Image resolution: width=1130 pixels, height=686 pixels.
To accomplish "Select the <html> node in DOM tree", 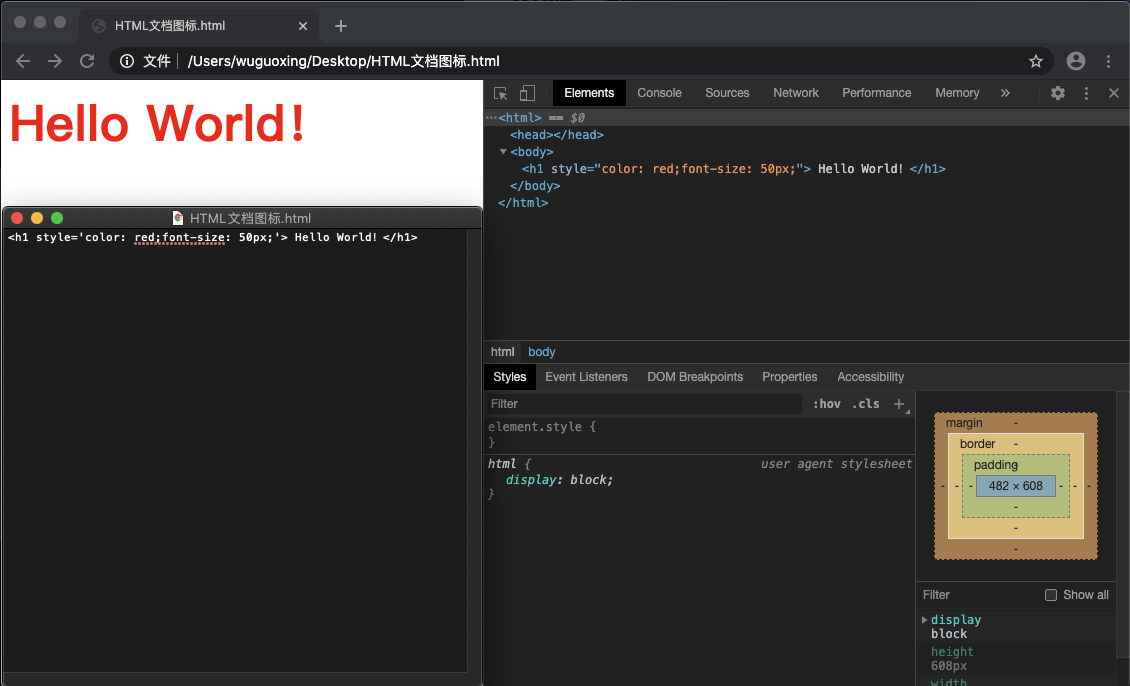I will point(520,117).
